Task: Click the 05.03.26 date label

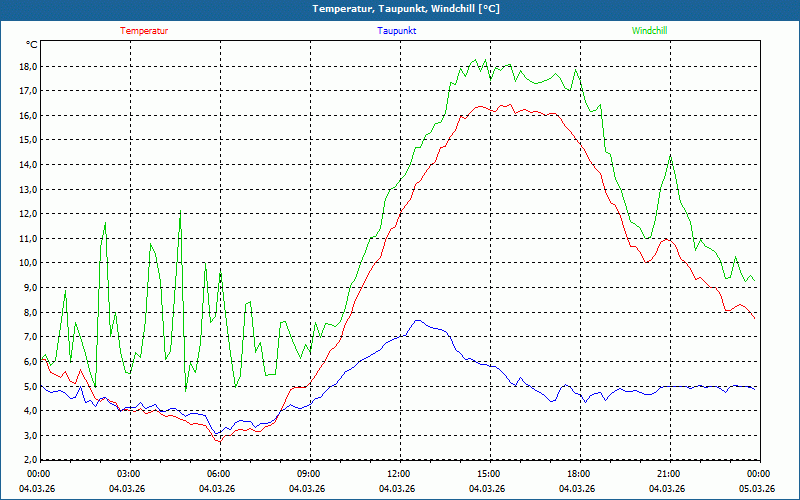Action: (x=757, y=489)
